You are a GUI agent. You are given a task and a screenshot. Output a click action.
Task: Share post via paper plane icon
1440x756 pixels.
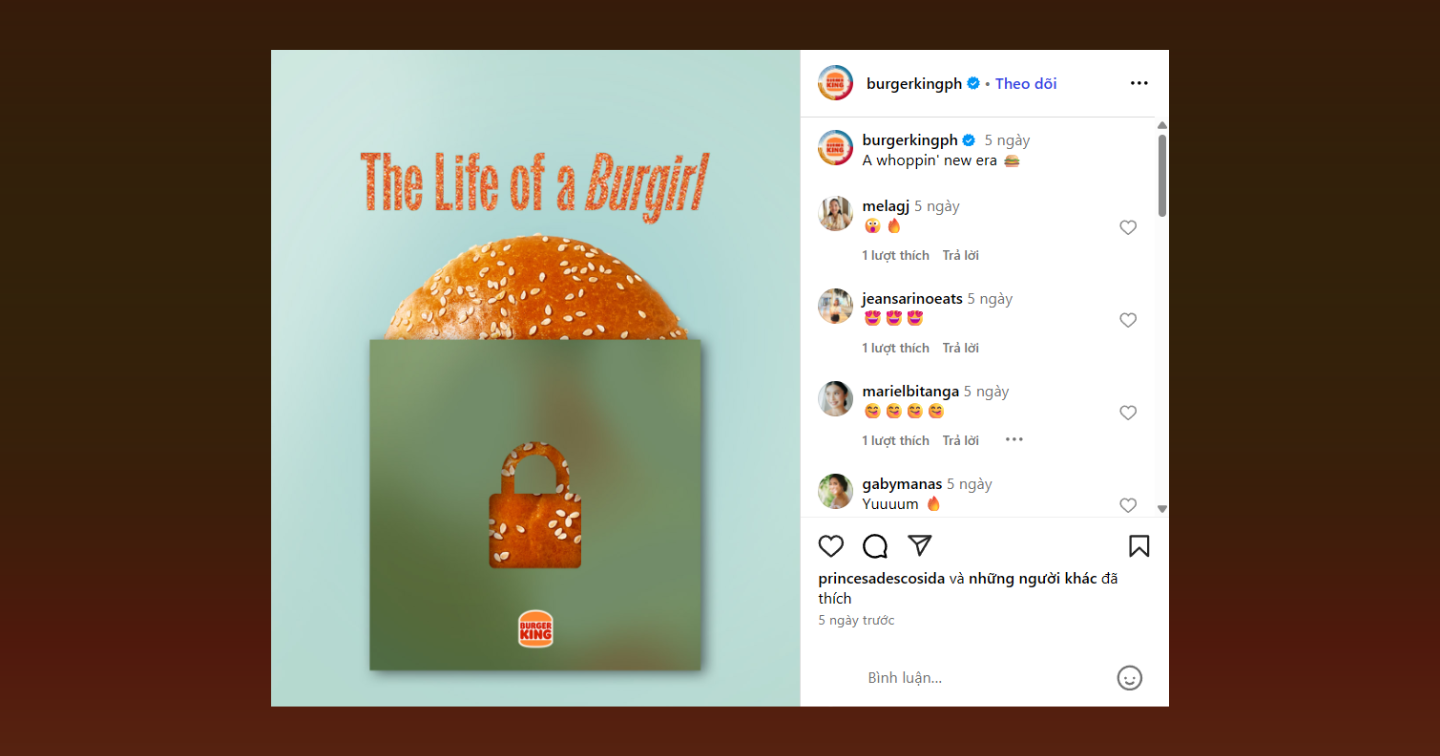point(920,545)
